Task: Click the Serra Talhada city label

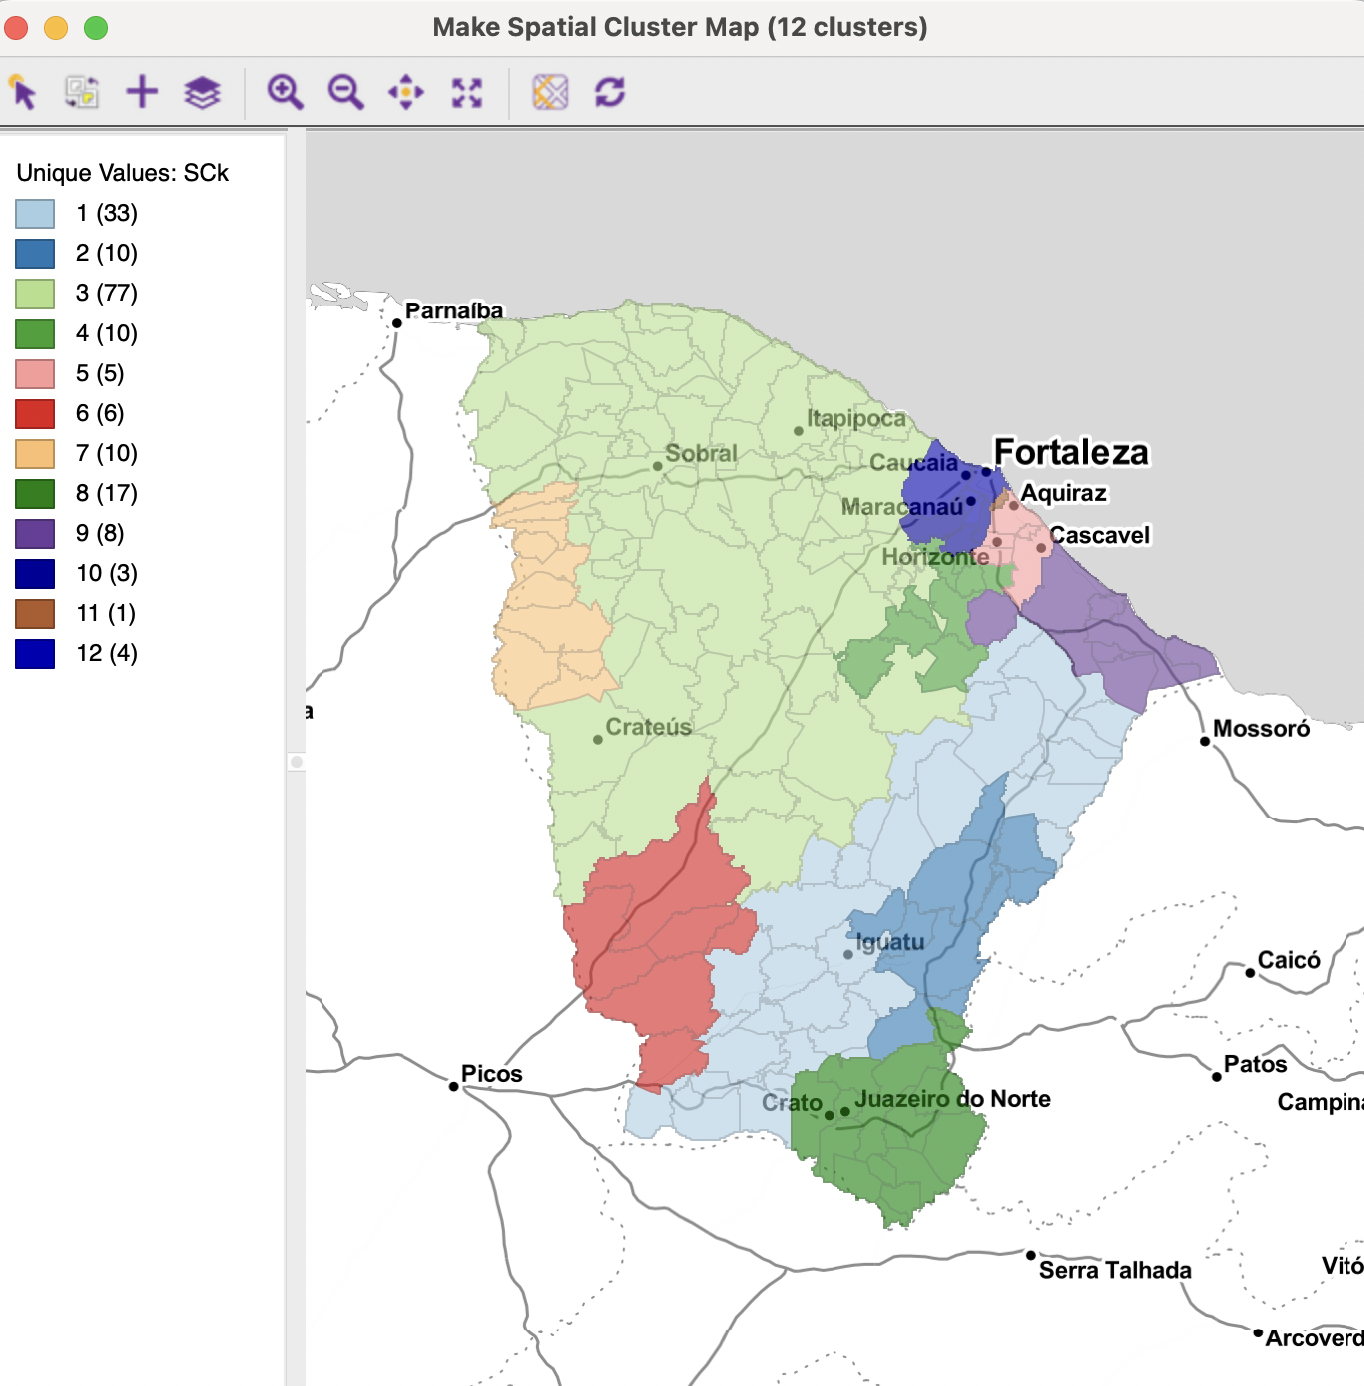Action: (x=1115, y=1271)
